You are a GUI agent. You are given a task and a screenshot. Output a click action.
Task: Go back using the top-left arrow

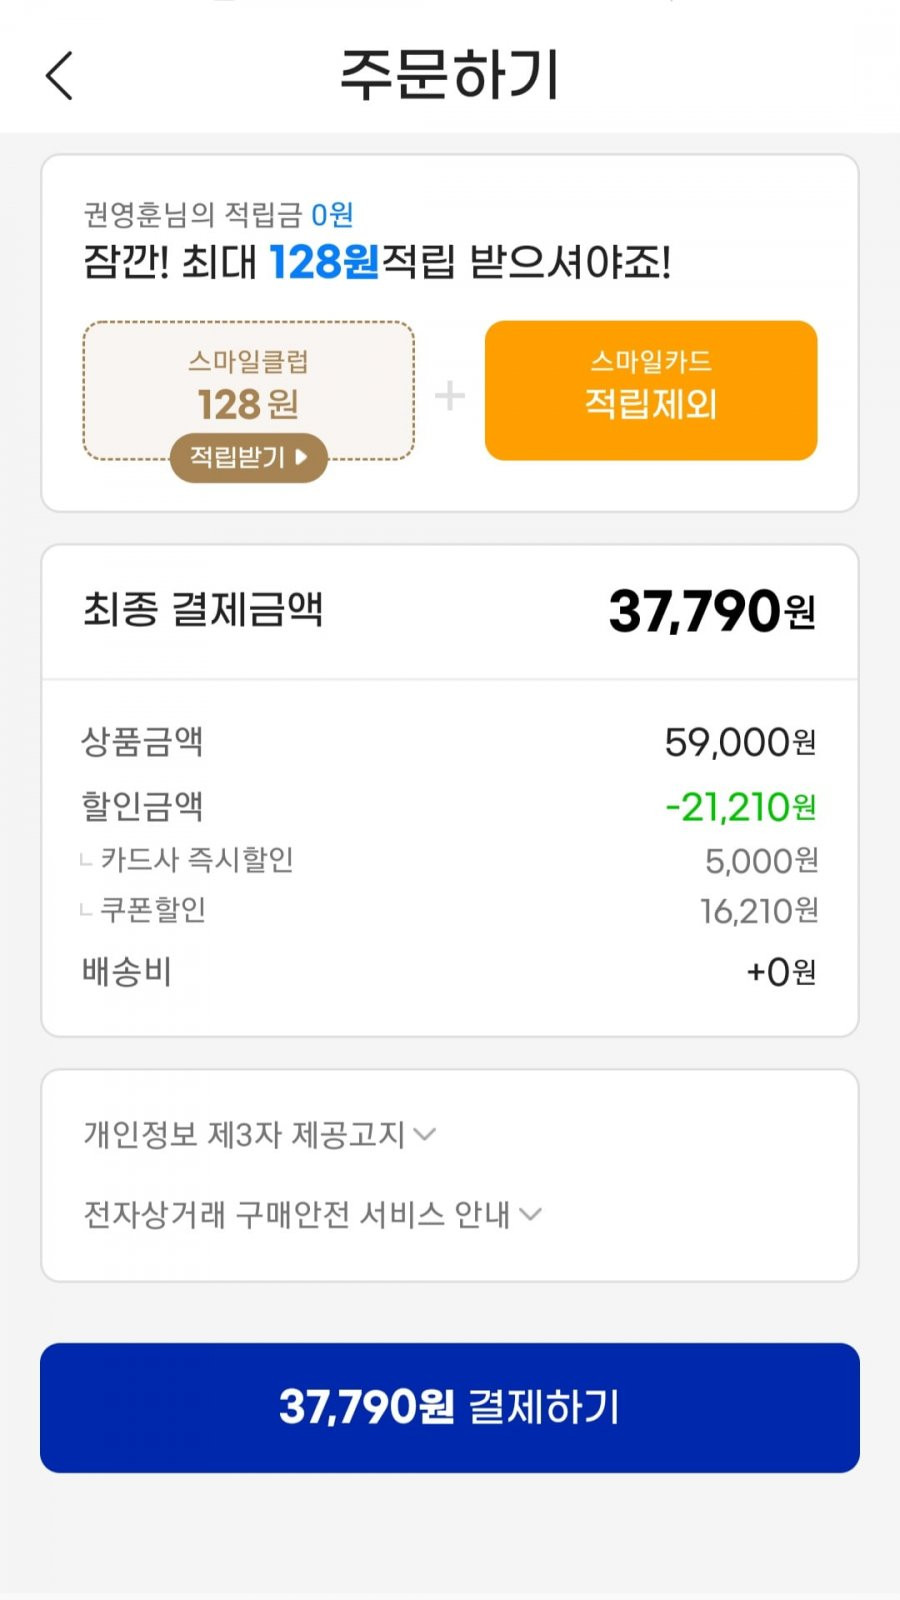[x=60, y=76]
